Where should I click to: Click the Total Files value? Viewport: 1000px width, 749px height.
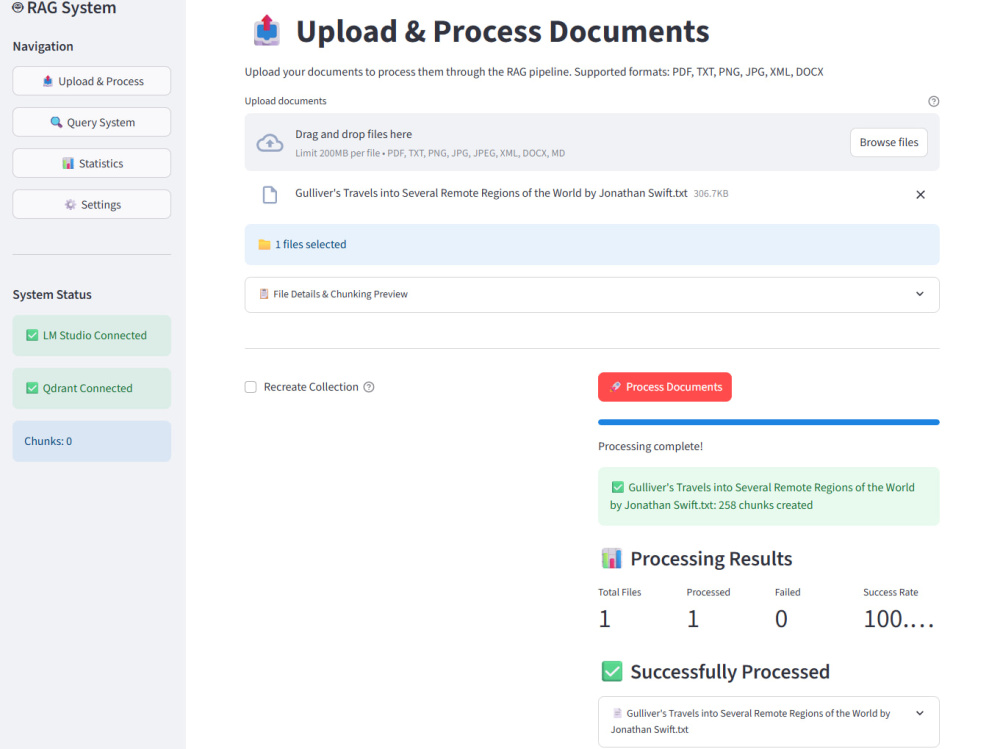(605, 619)
